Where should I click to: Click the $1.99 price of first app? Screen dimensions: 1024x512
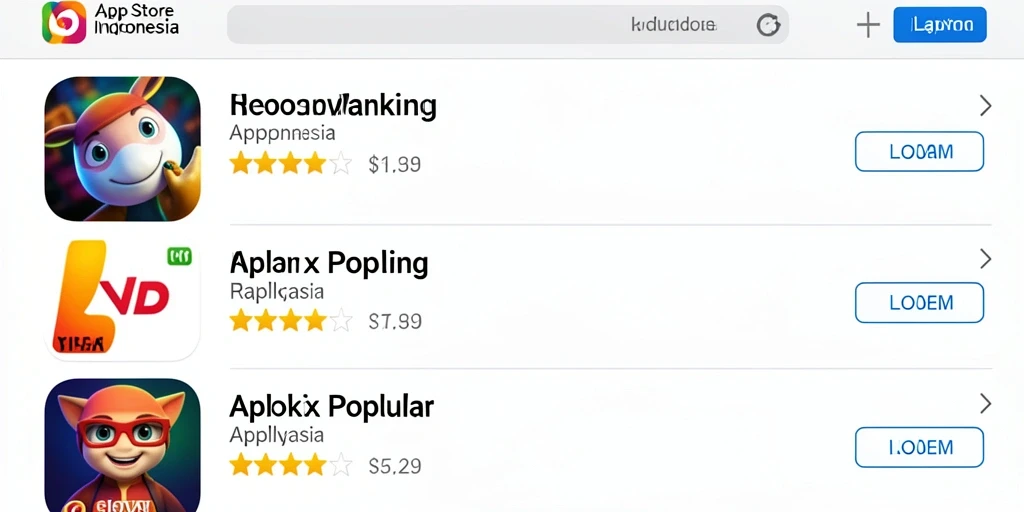click(394, 164)
